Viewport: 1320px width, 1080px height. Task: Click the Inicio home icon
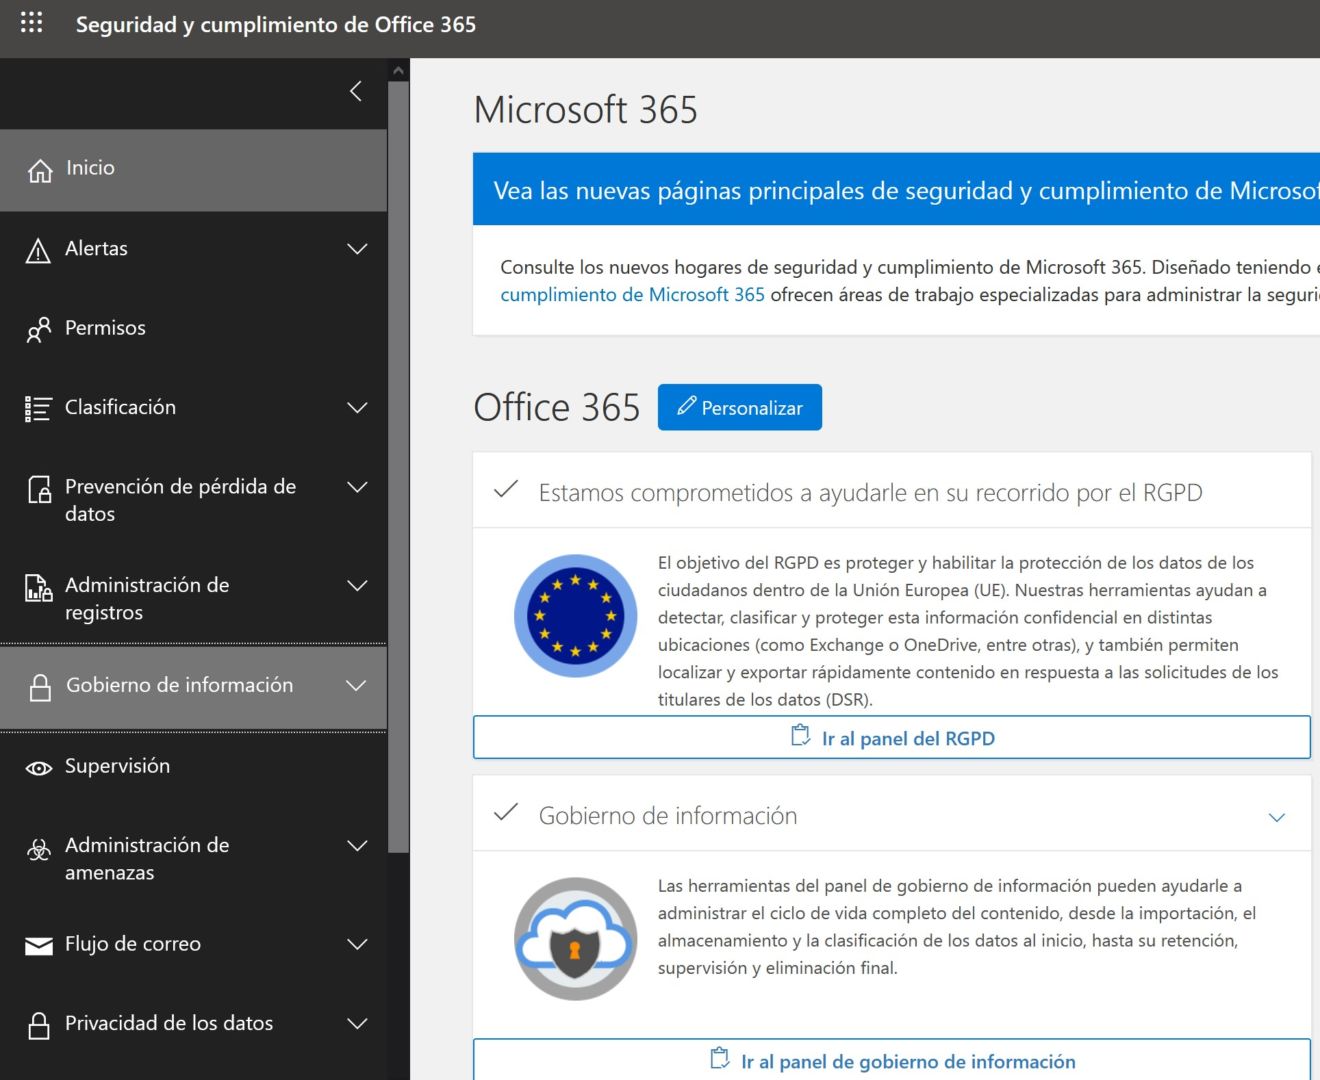tap(40, 171)
